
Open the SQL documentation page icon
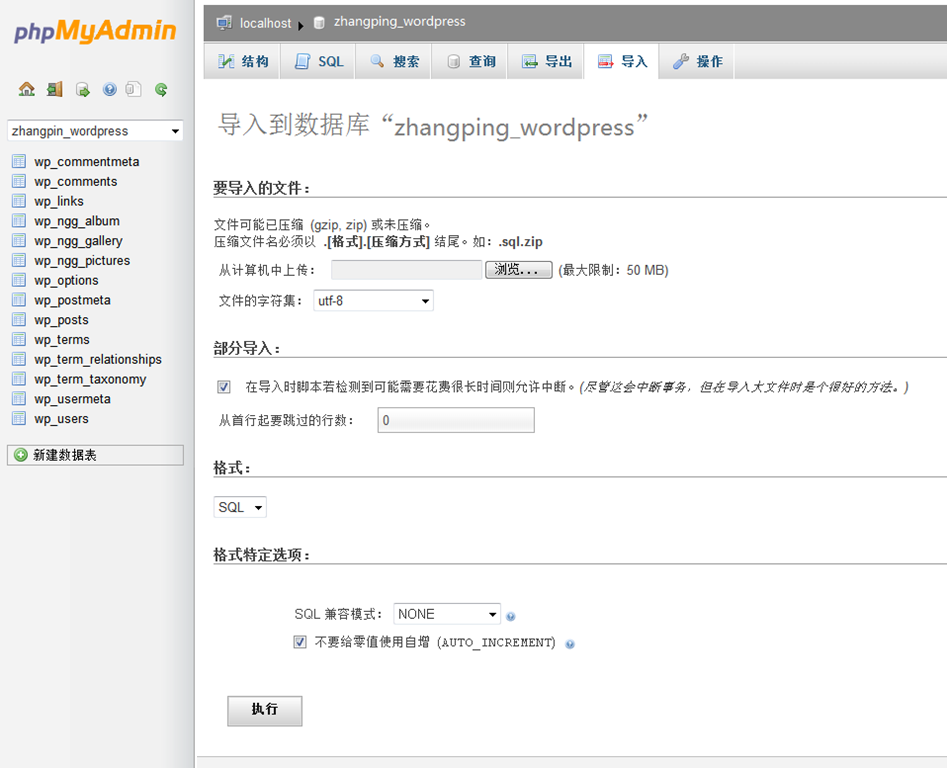[133, 90]
